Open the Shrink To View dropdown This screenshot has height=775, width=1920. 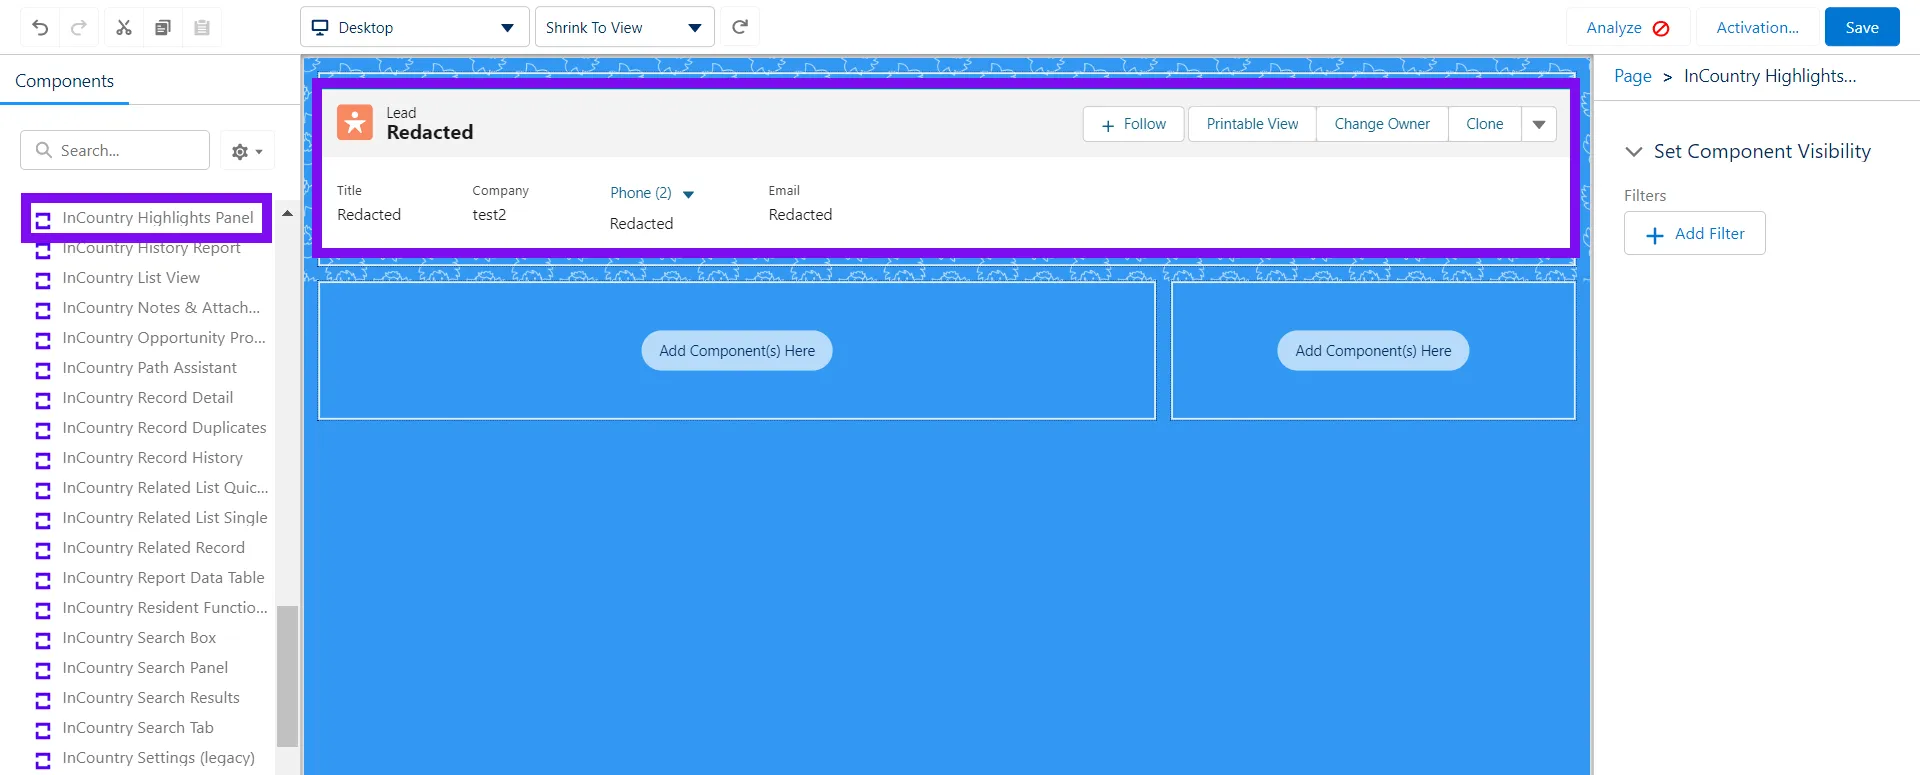coord(624,28)
